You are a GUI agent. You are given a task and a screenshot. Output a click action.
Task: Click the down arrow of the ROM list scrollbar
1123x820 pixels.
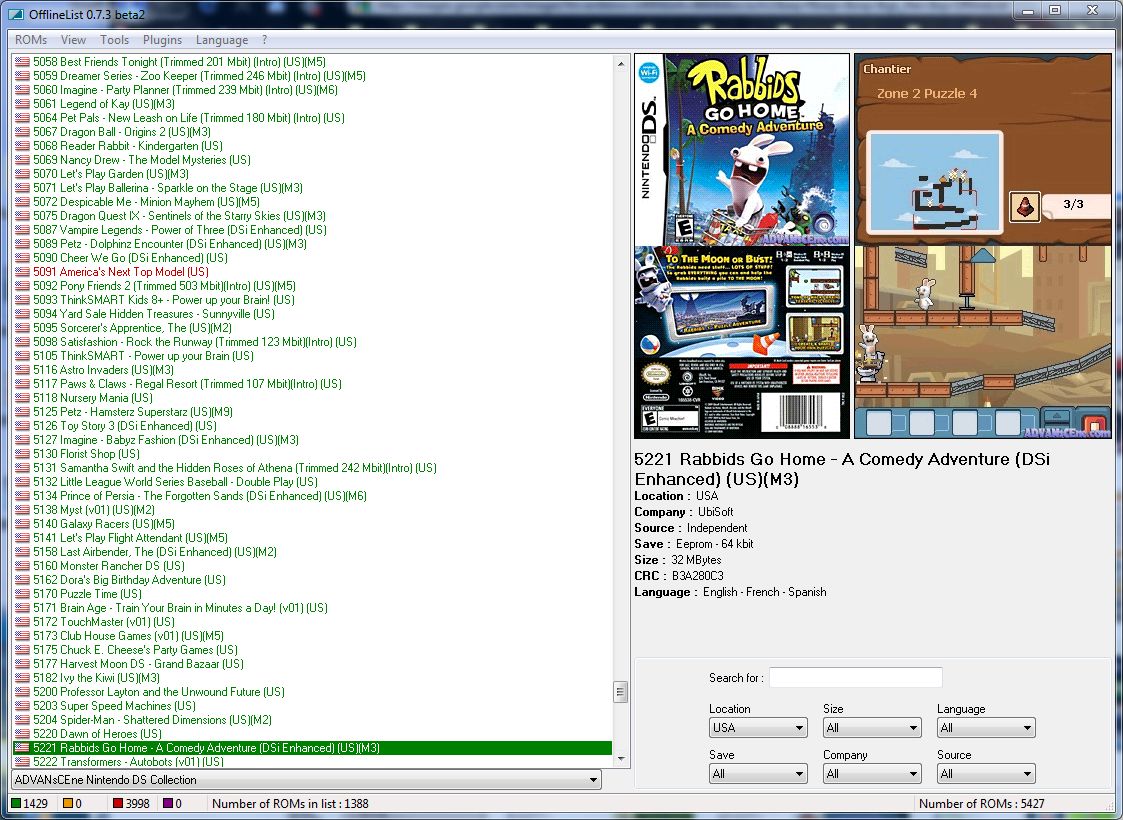tap(621, 757)
